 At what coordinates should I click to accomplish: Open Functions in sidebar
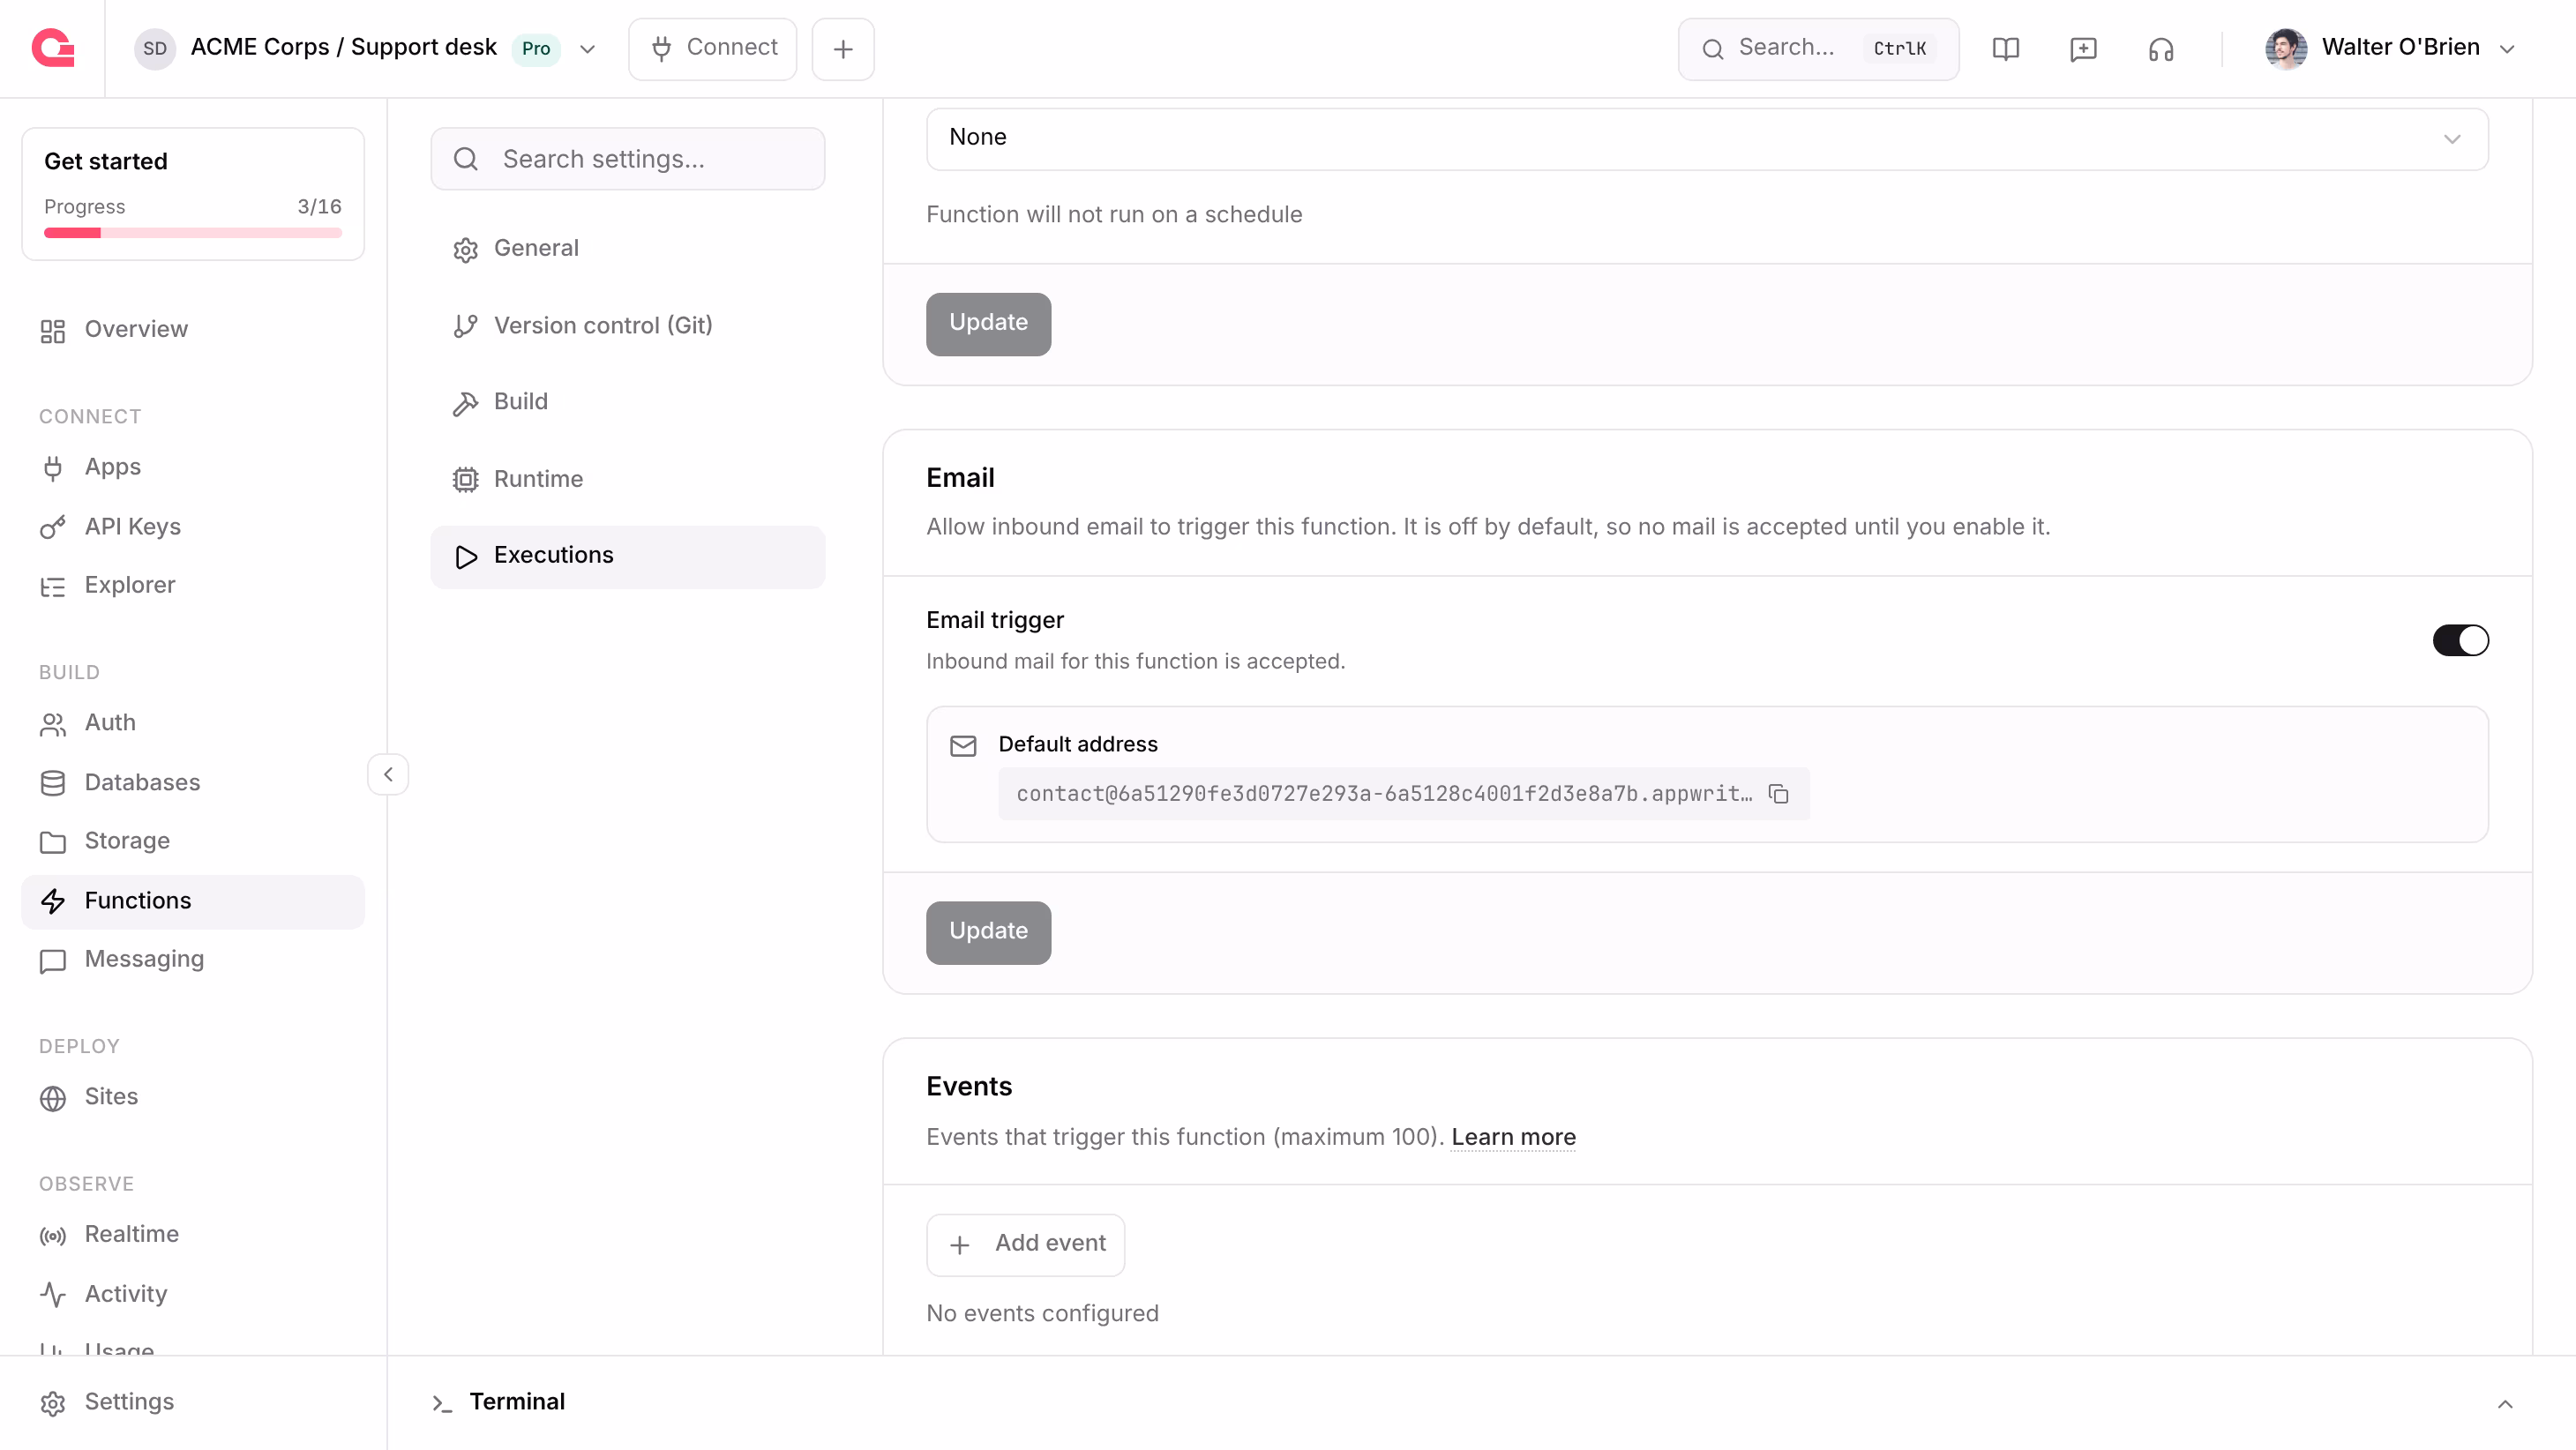193,901
